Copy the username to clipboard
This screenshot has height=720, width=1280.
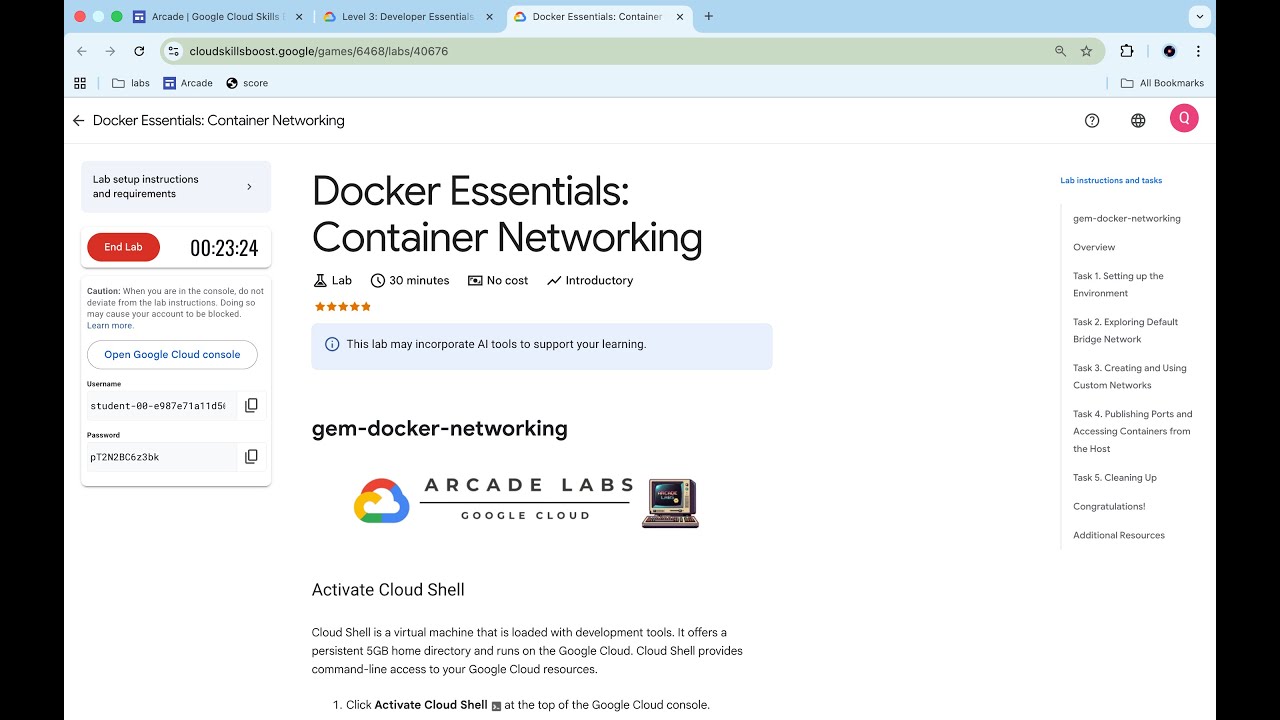(x=251, y=405)
